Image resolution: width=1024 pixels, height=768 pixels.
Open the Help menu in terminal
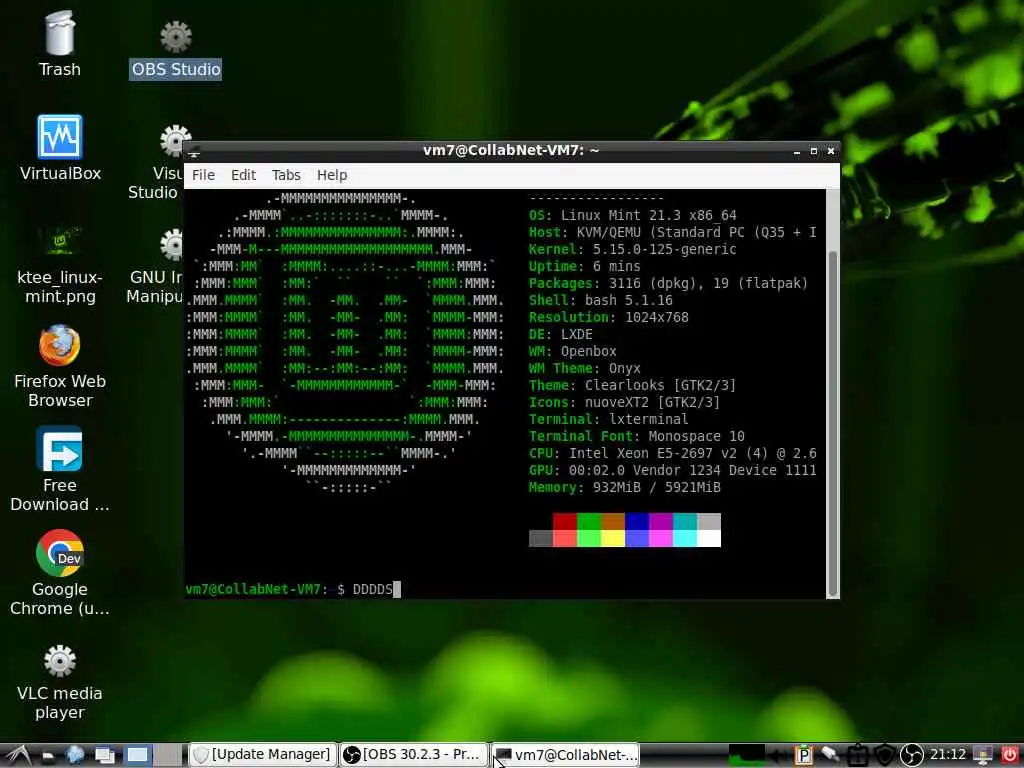(x=332, y=175)
